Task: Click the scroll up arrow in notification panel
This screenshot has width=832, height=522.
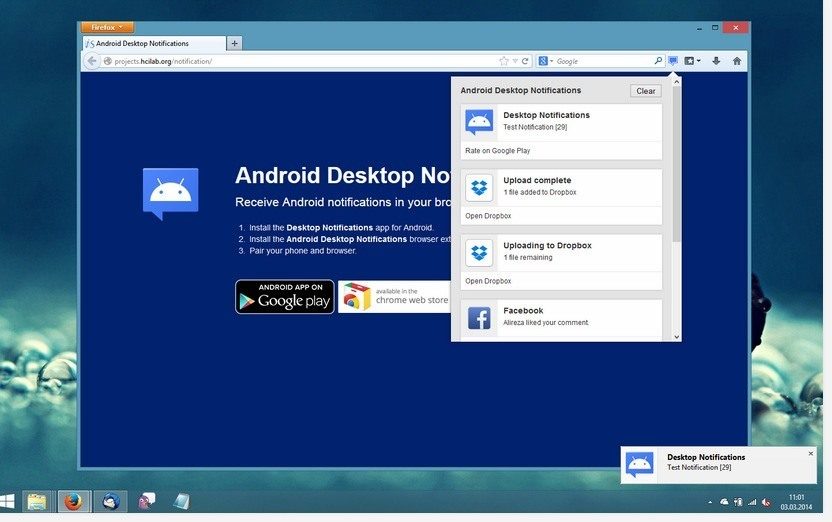Action: 676,82
